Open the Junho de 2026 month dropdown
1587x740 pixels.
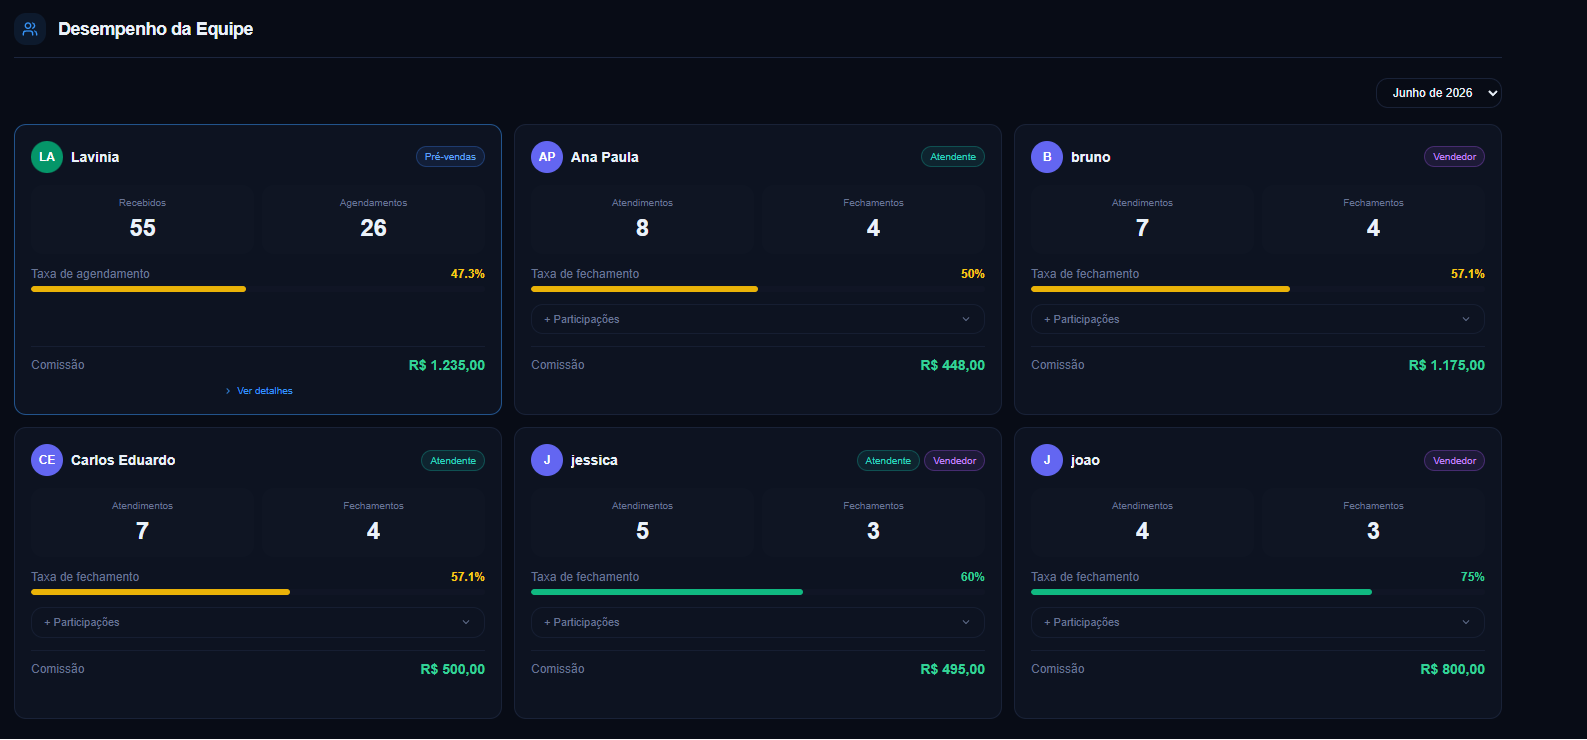pos(1438,93)
